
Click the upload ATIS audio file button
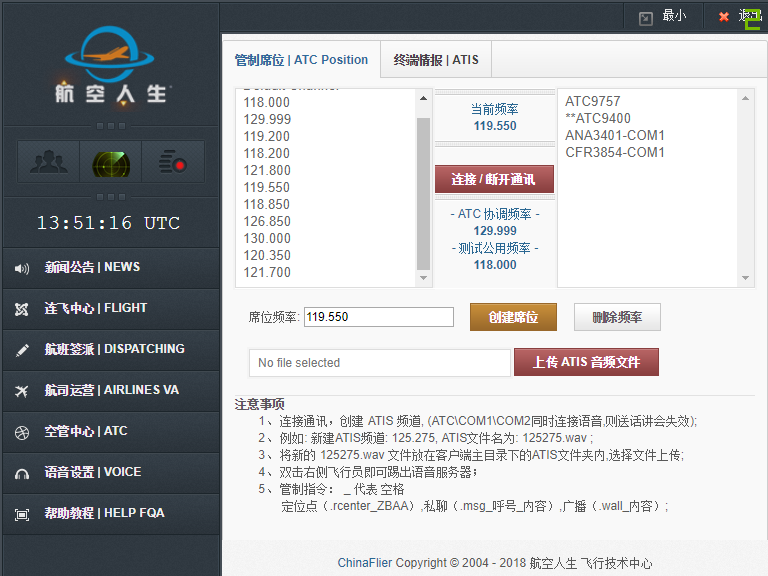click(x=586, y=362)
